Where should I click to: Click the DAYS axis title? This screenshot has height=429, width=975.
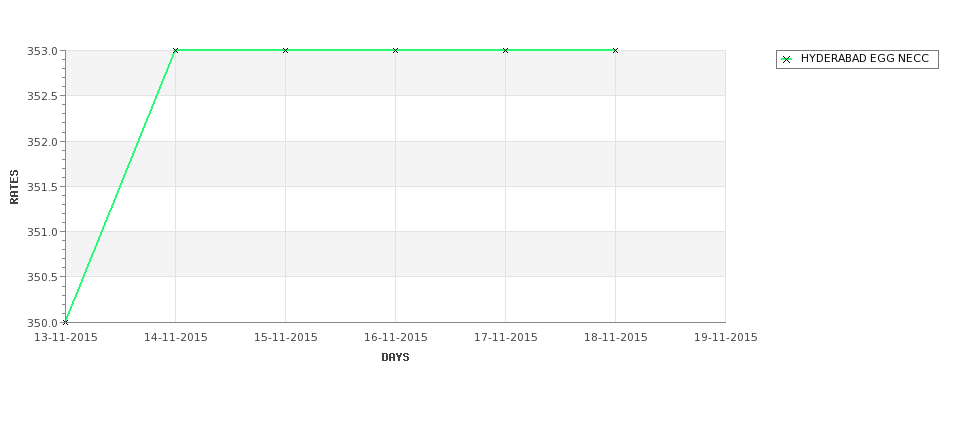point(395,357)
